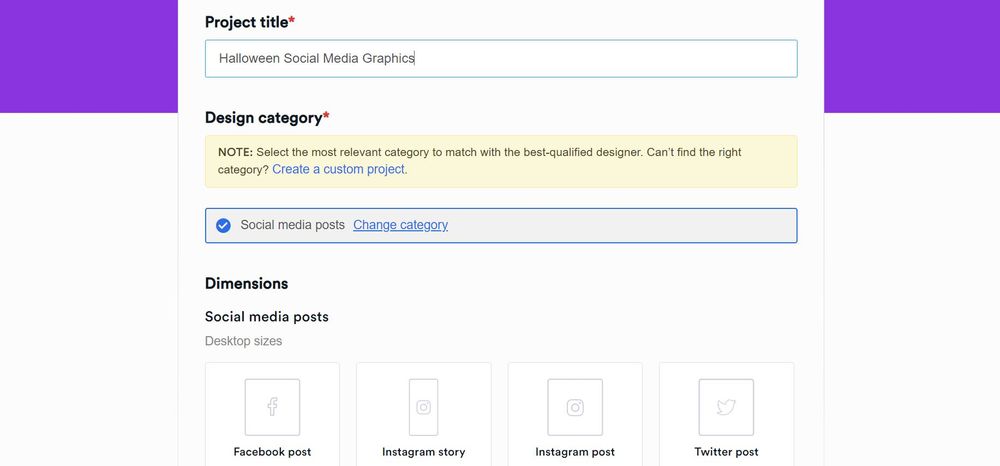Select the Instagram post label

pos(575,452)
